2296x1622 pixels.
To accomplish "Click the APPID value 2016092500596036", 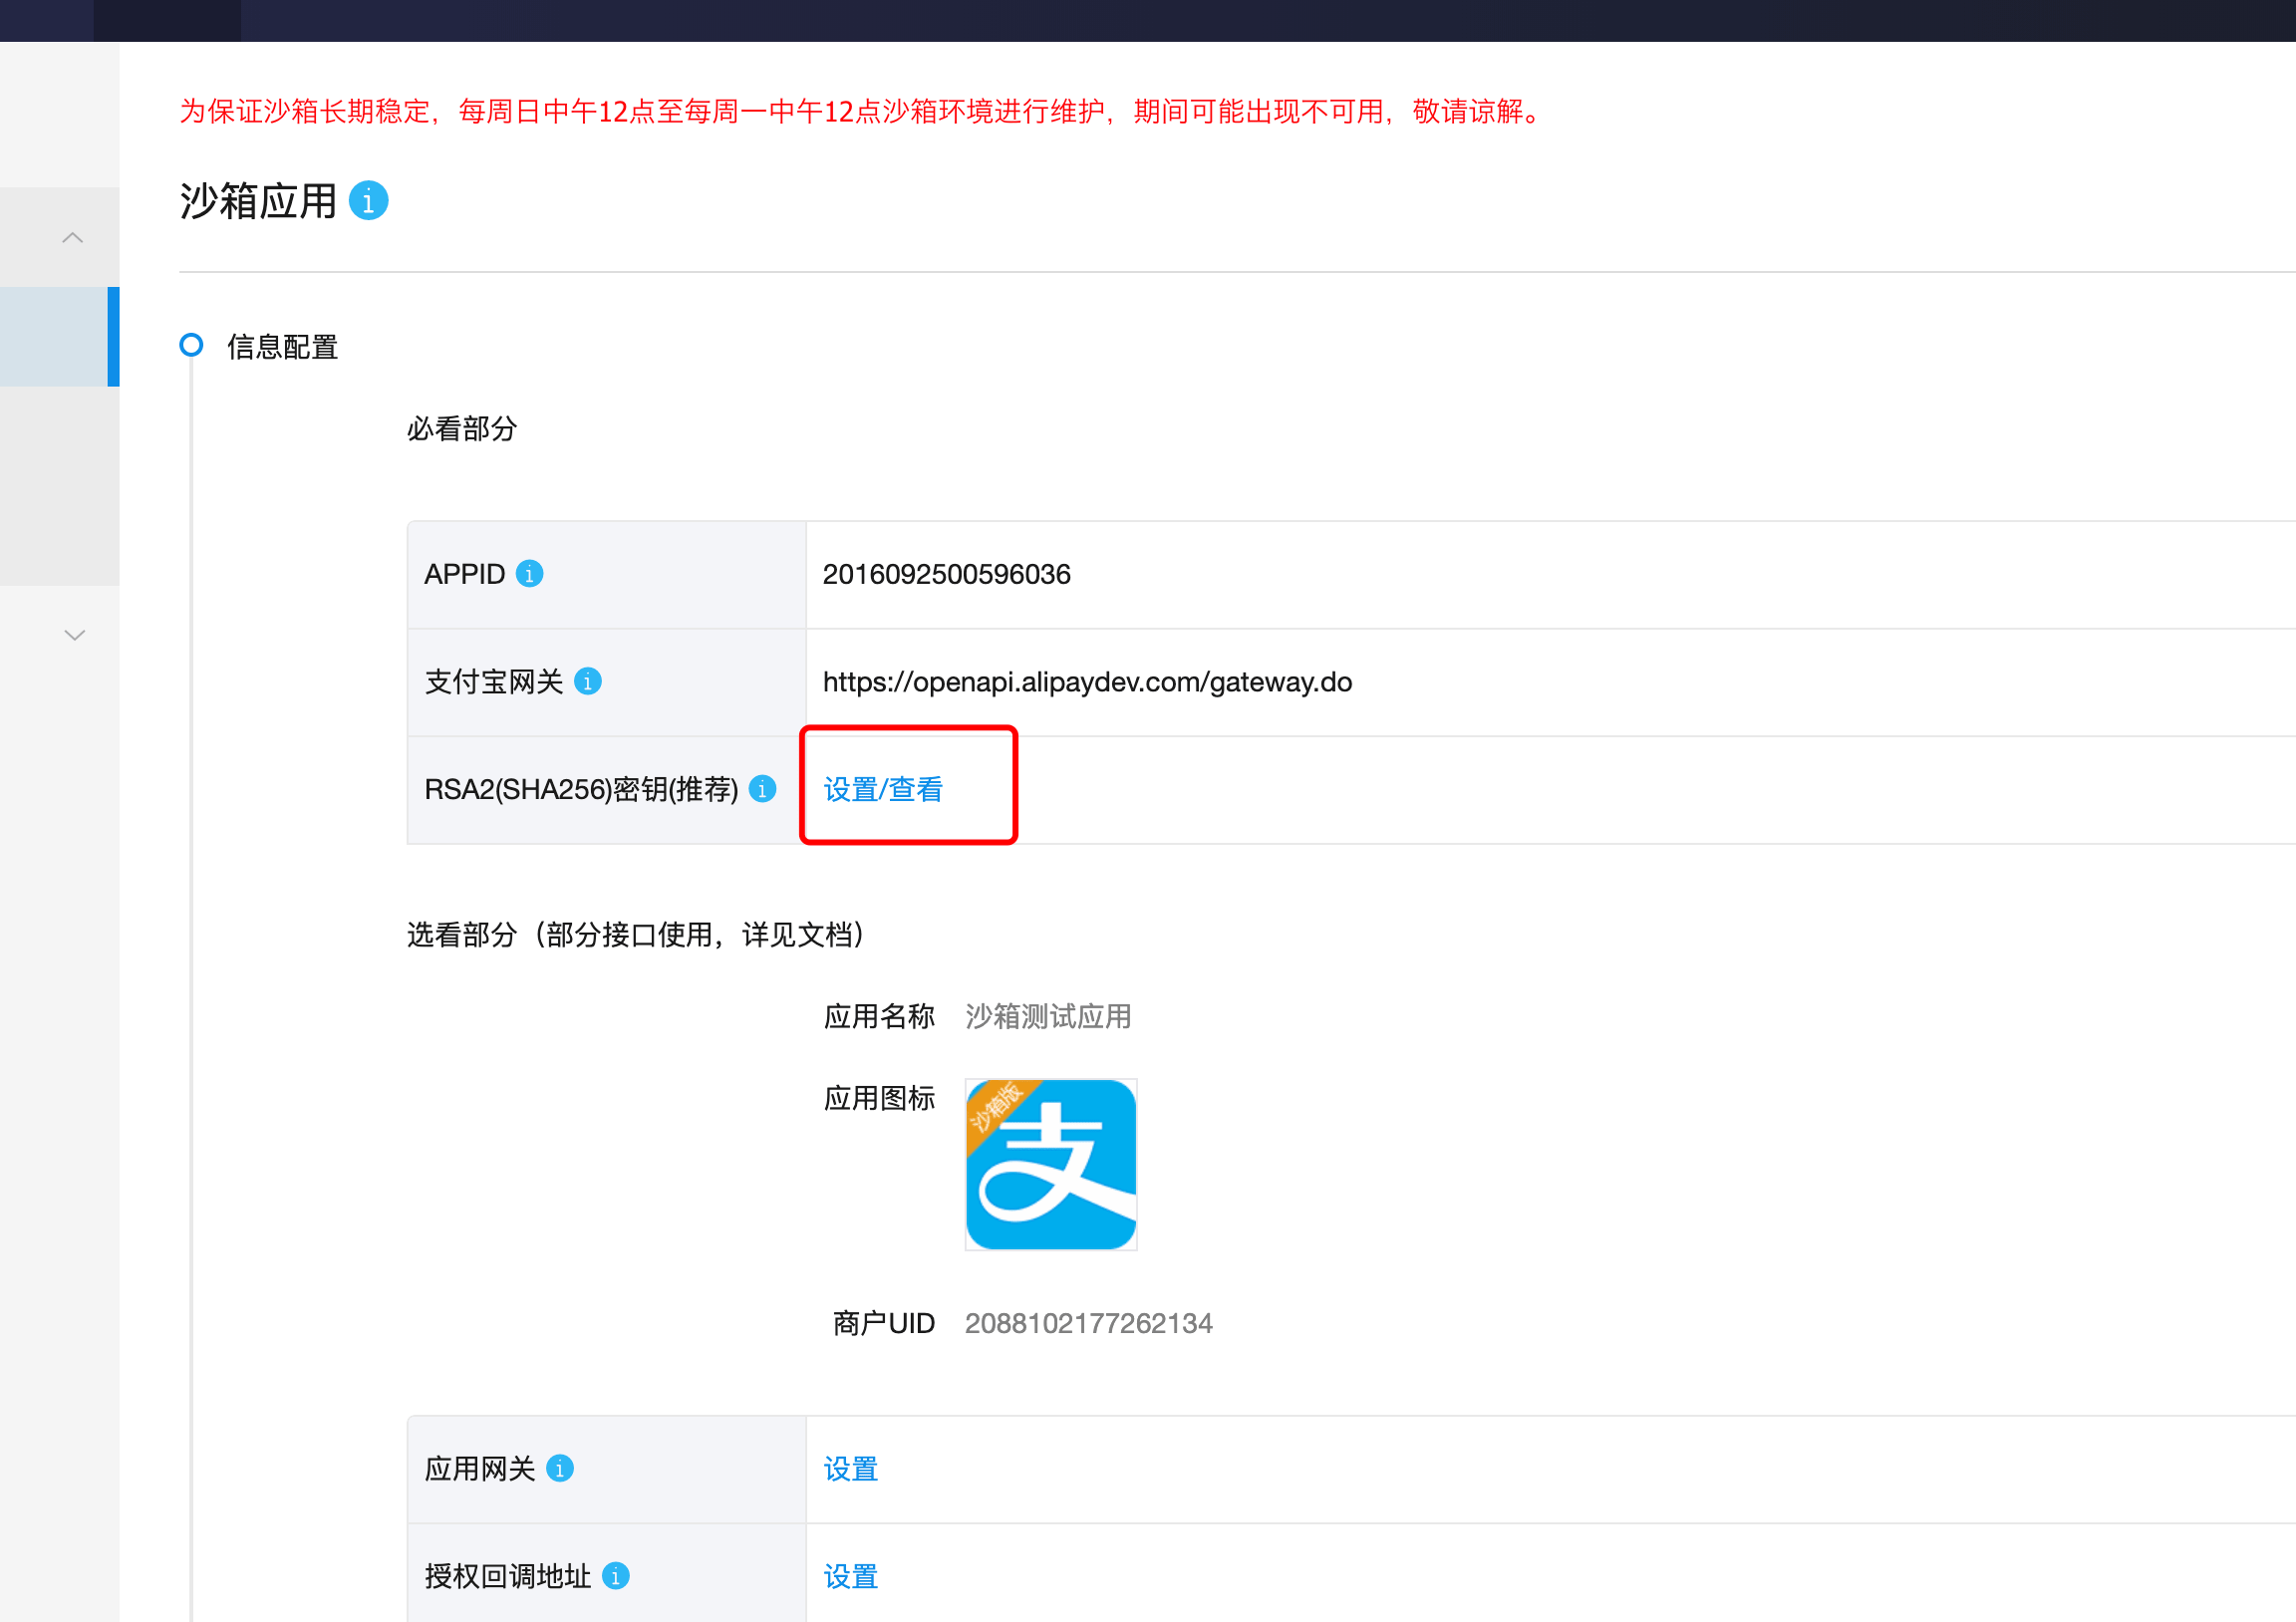I will click(x=946, y=573).
